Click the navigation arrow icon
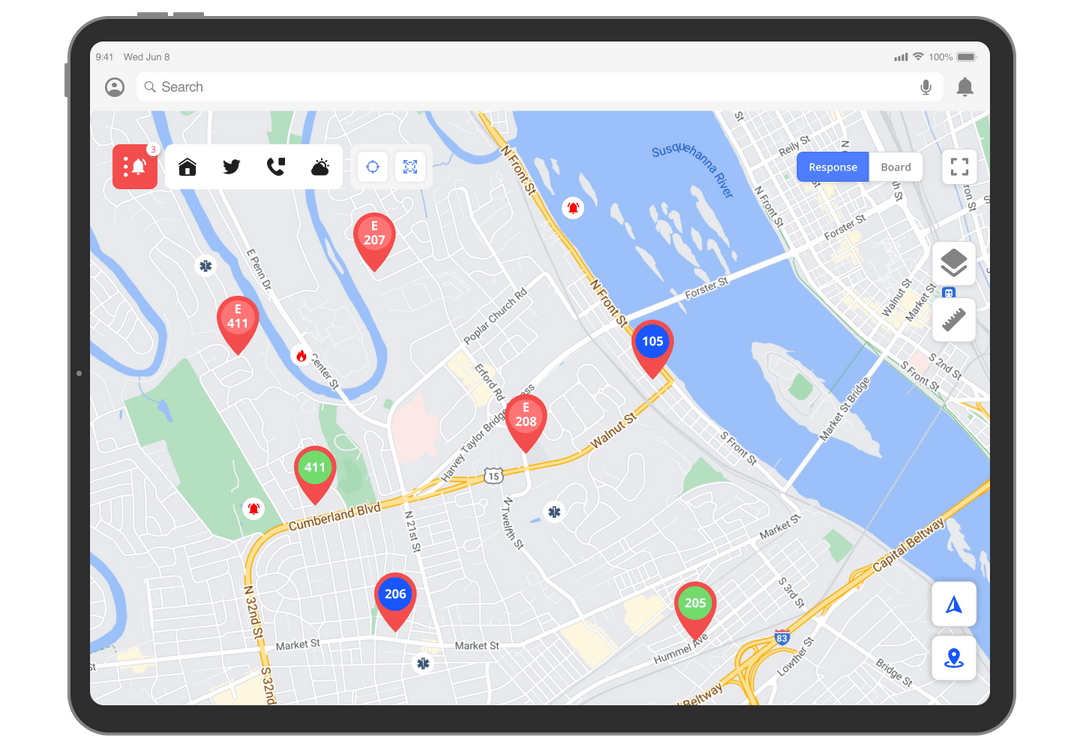The image size is (1080, 746). pos(953,604)
